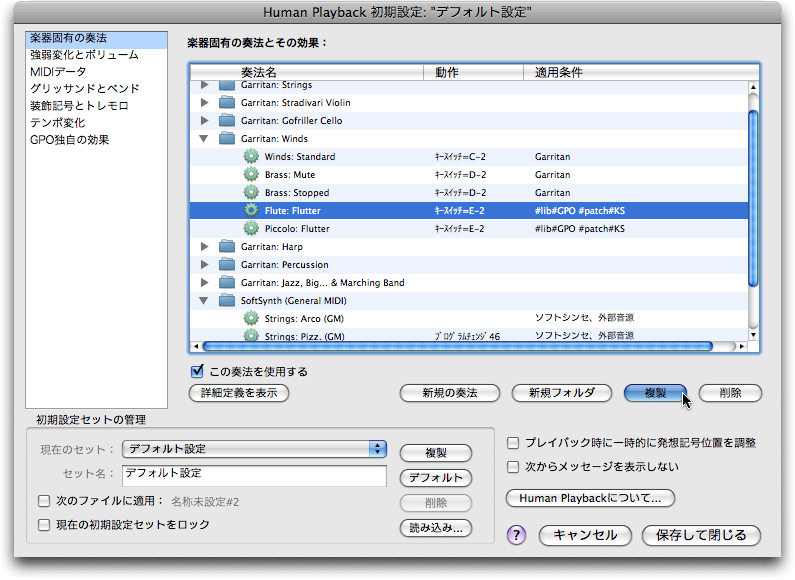Click 新規フォルダ button
The height and width of the screenshot is (580, 795).
coord(562,393)
